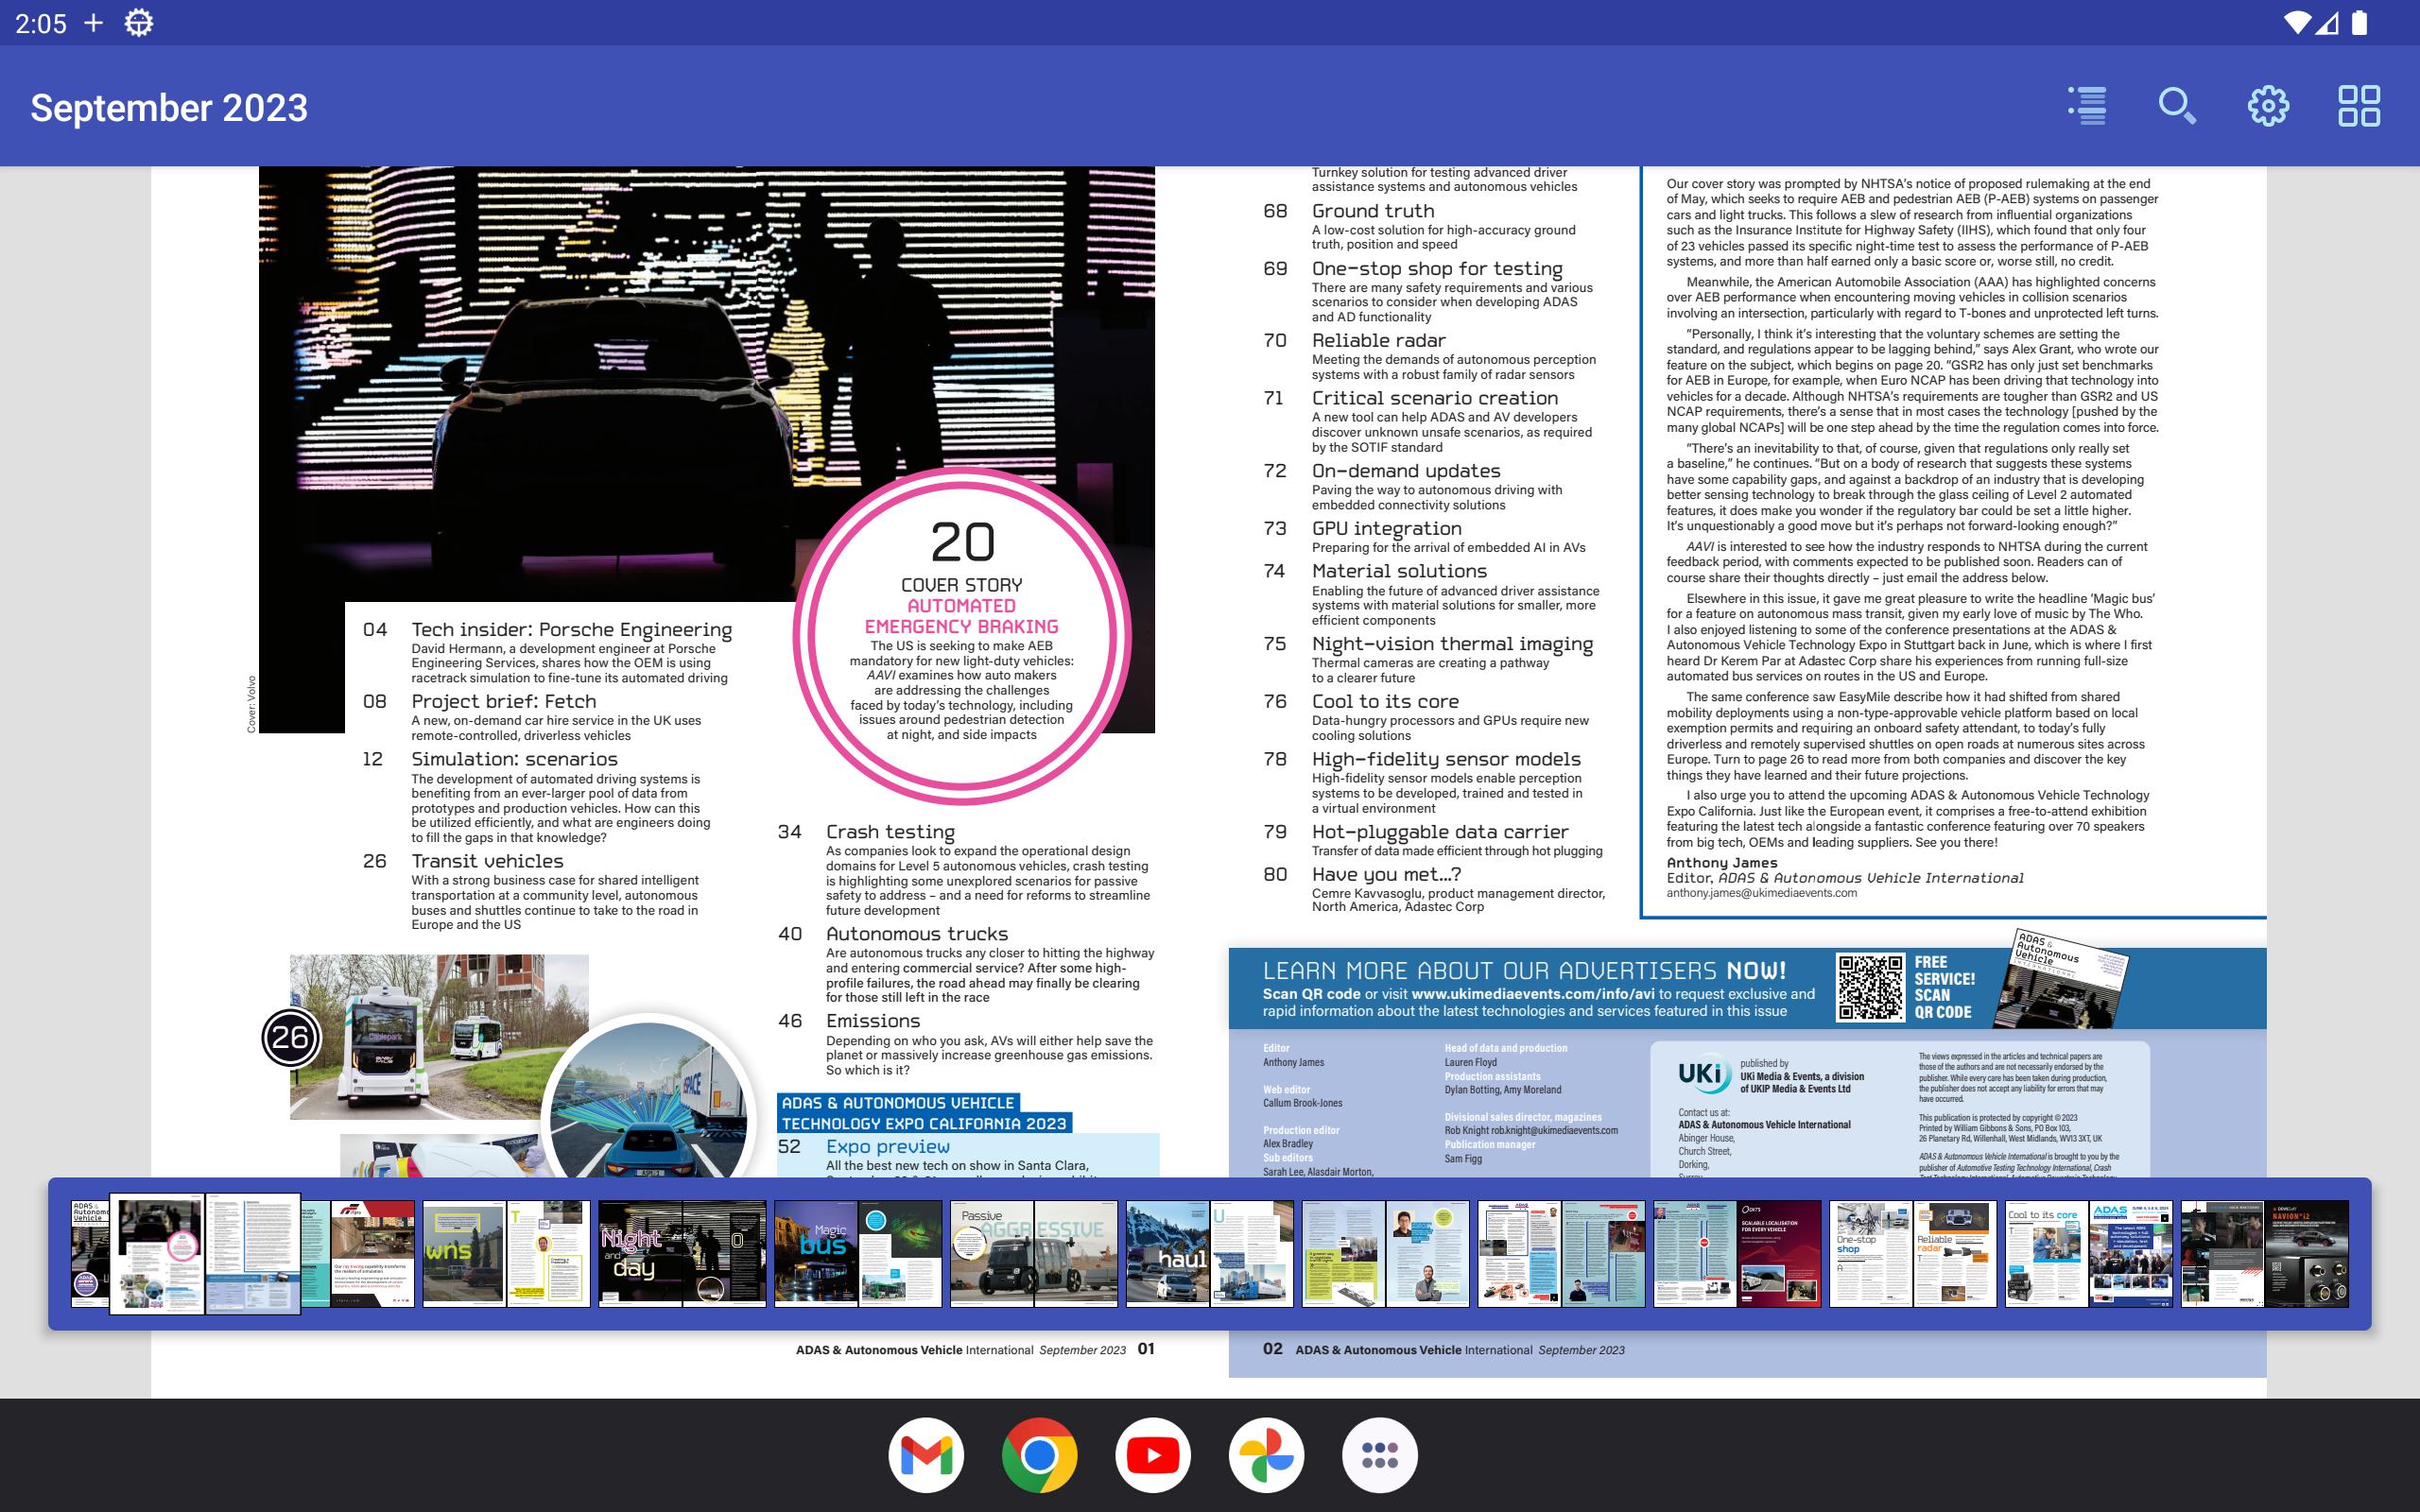Open the last thumbnail in the strip
Screen dimensions: 2420x1512
(2265, 1253)
